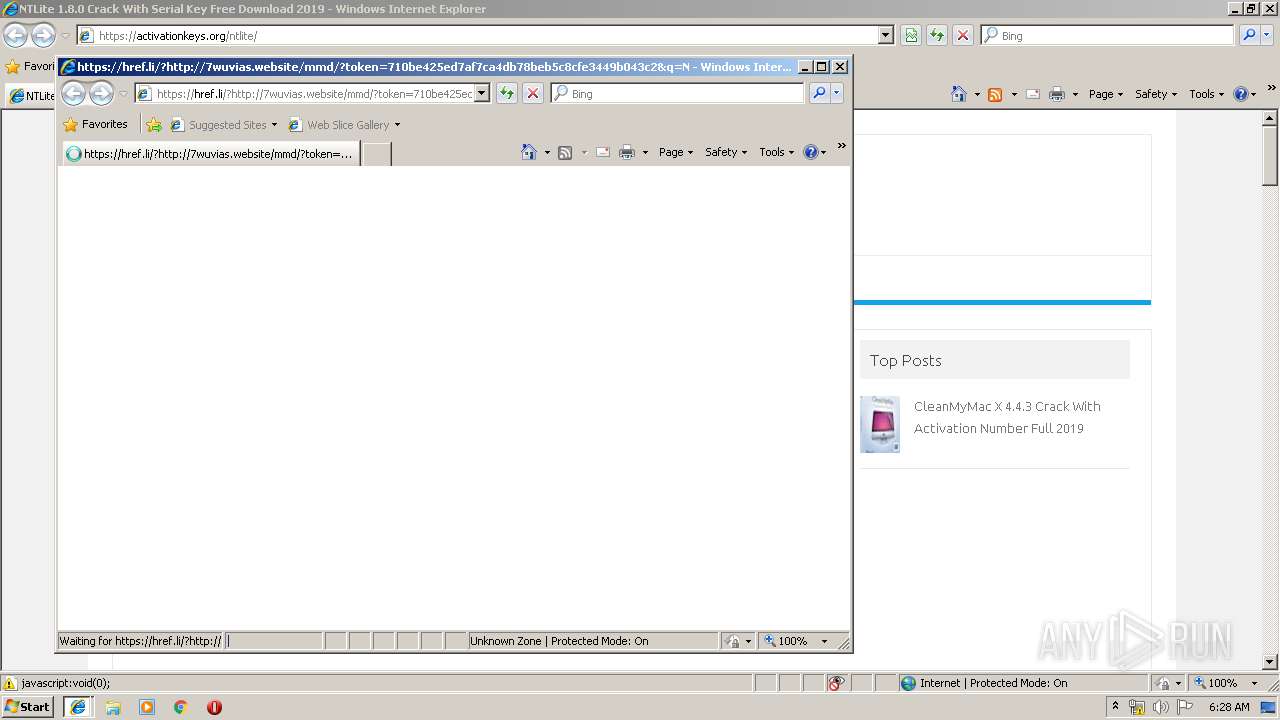The width and height of the screenshot is (1280, 720).
Task: Open zoom level 100% in main status bar
Action: [1227, 683]
